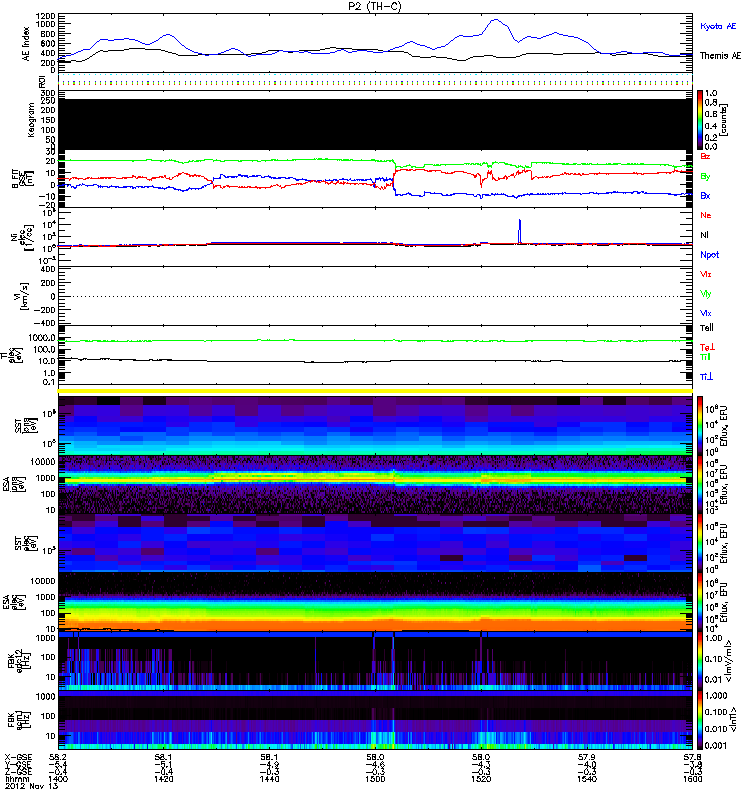Click the "300" tick on Keogram axis

click(47, 93)
